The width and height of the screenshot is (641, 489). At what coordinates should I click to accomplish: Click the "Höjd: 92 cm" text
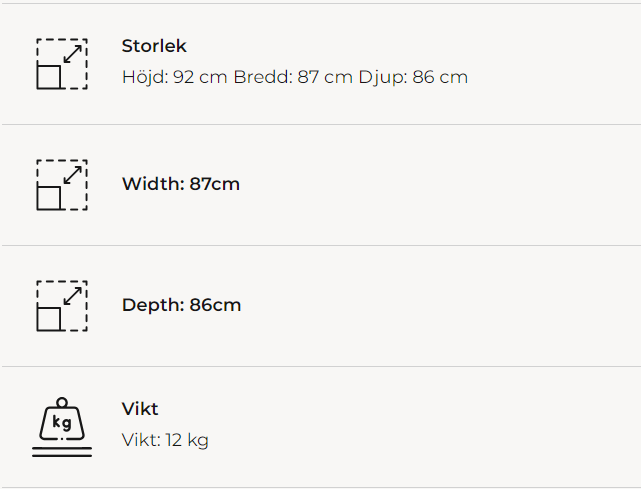[x=174, y=77]
